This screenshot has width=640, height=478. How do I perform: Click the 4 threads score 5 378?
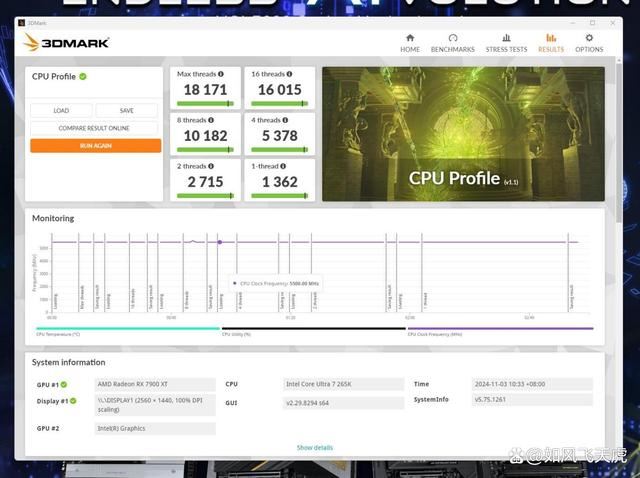(280, 136)
